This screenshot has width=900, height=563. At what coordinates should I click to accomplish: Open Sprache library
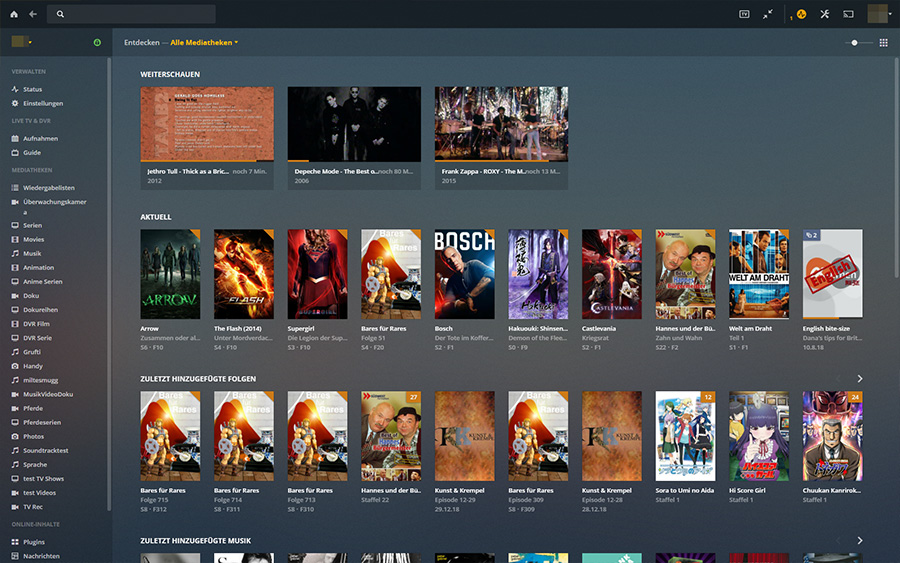35,464
